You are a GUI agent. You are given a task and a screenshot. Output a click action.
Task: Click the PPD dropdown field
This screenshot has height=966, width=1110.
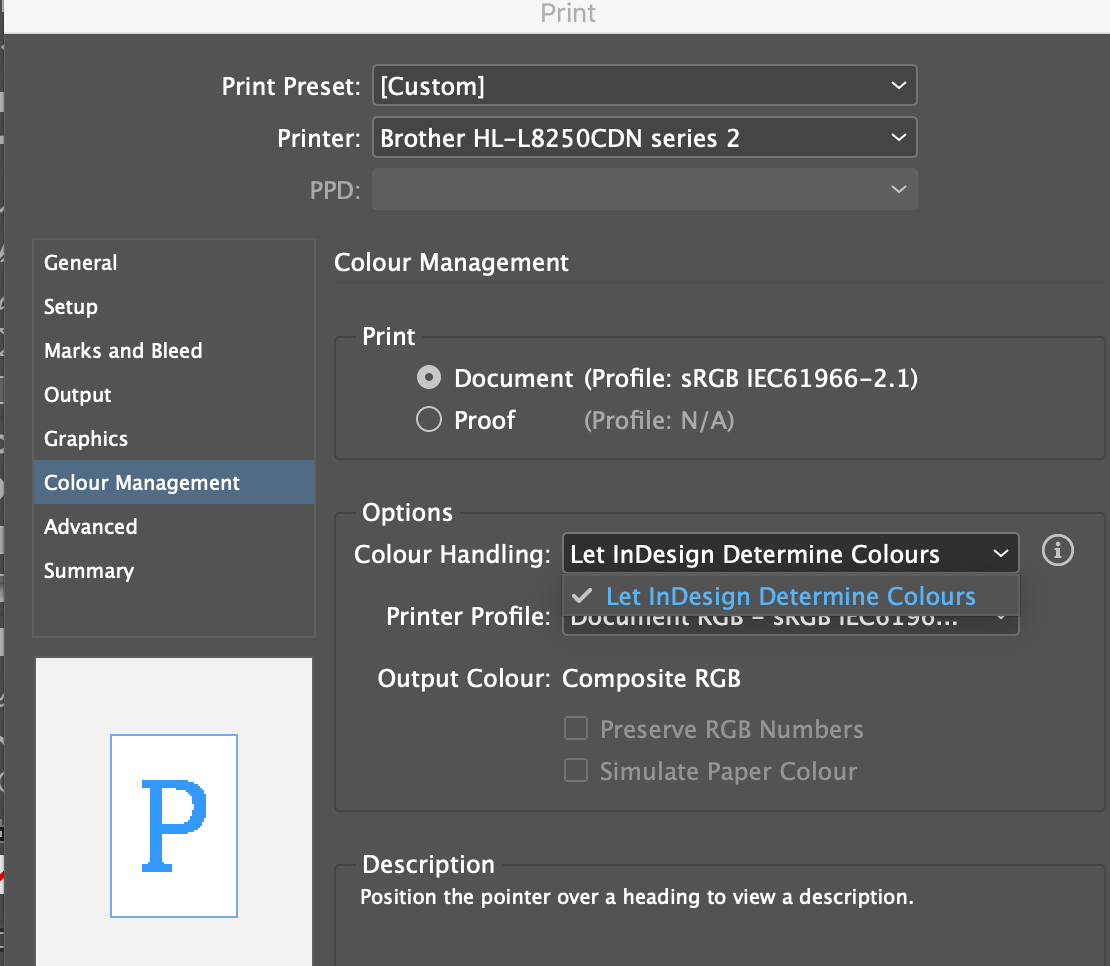pyautogui.click(x=644, y=189)
